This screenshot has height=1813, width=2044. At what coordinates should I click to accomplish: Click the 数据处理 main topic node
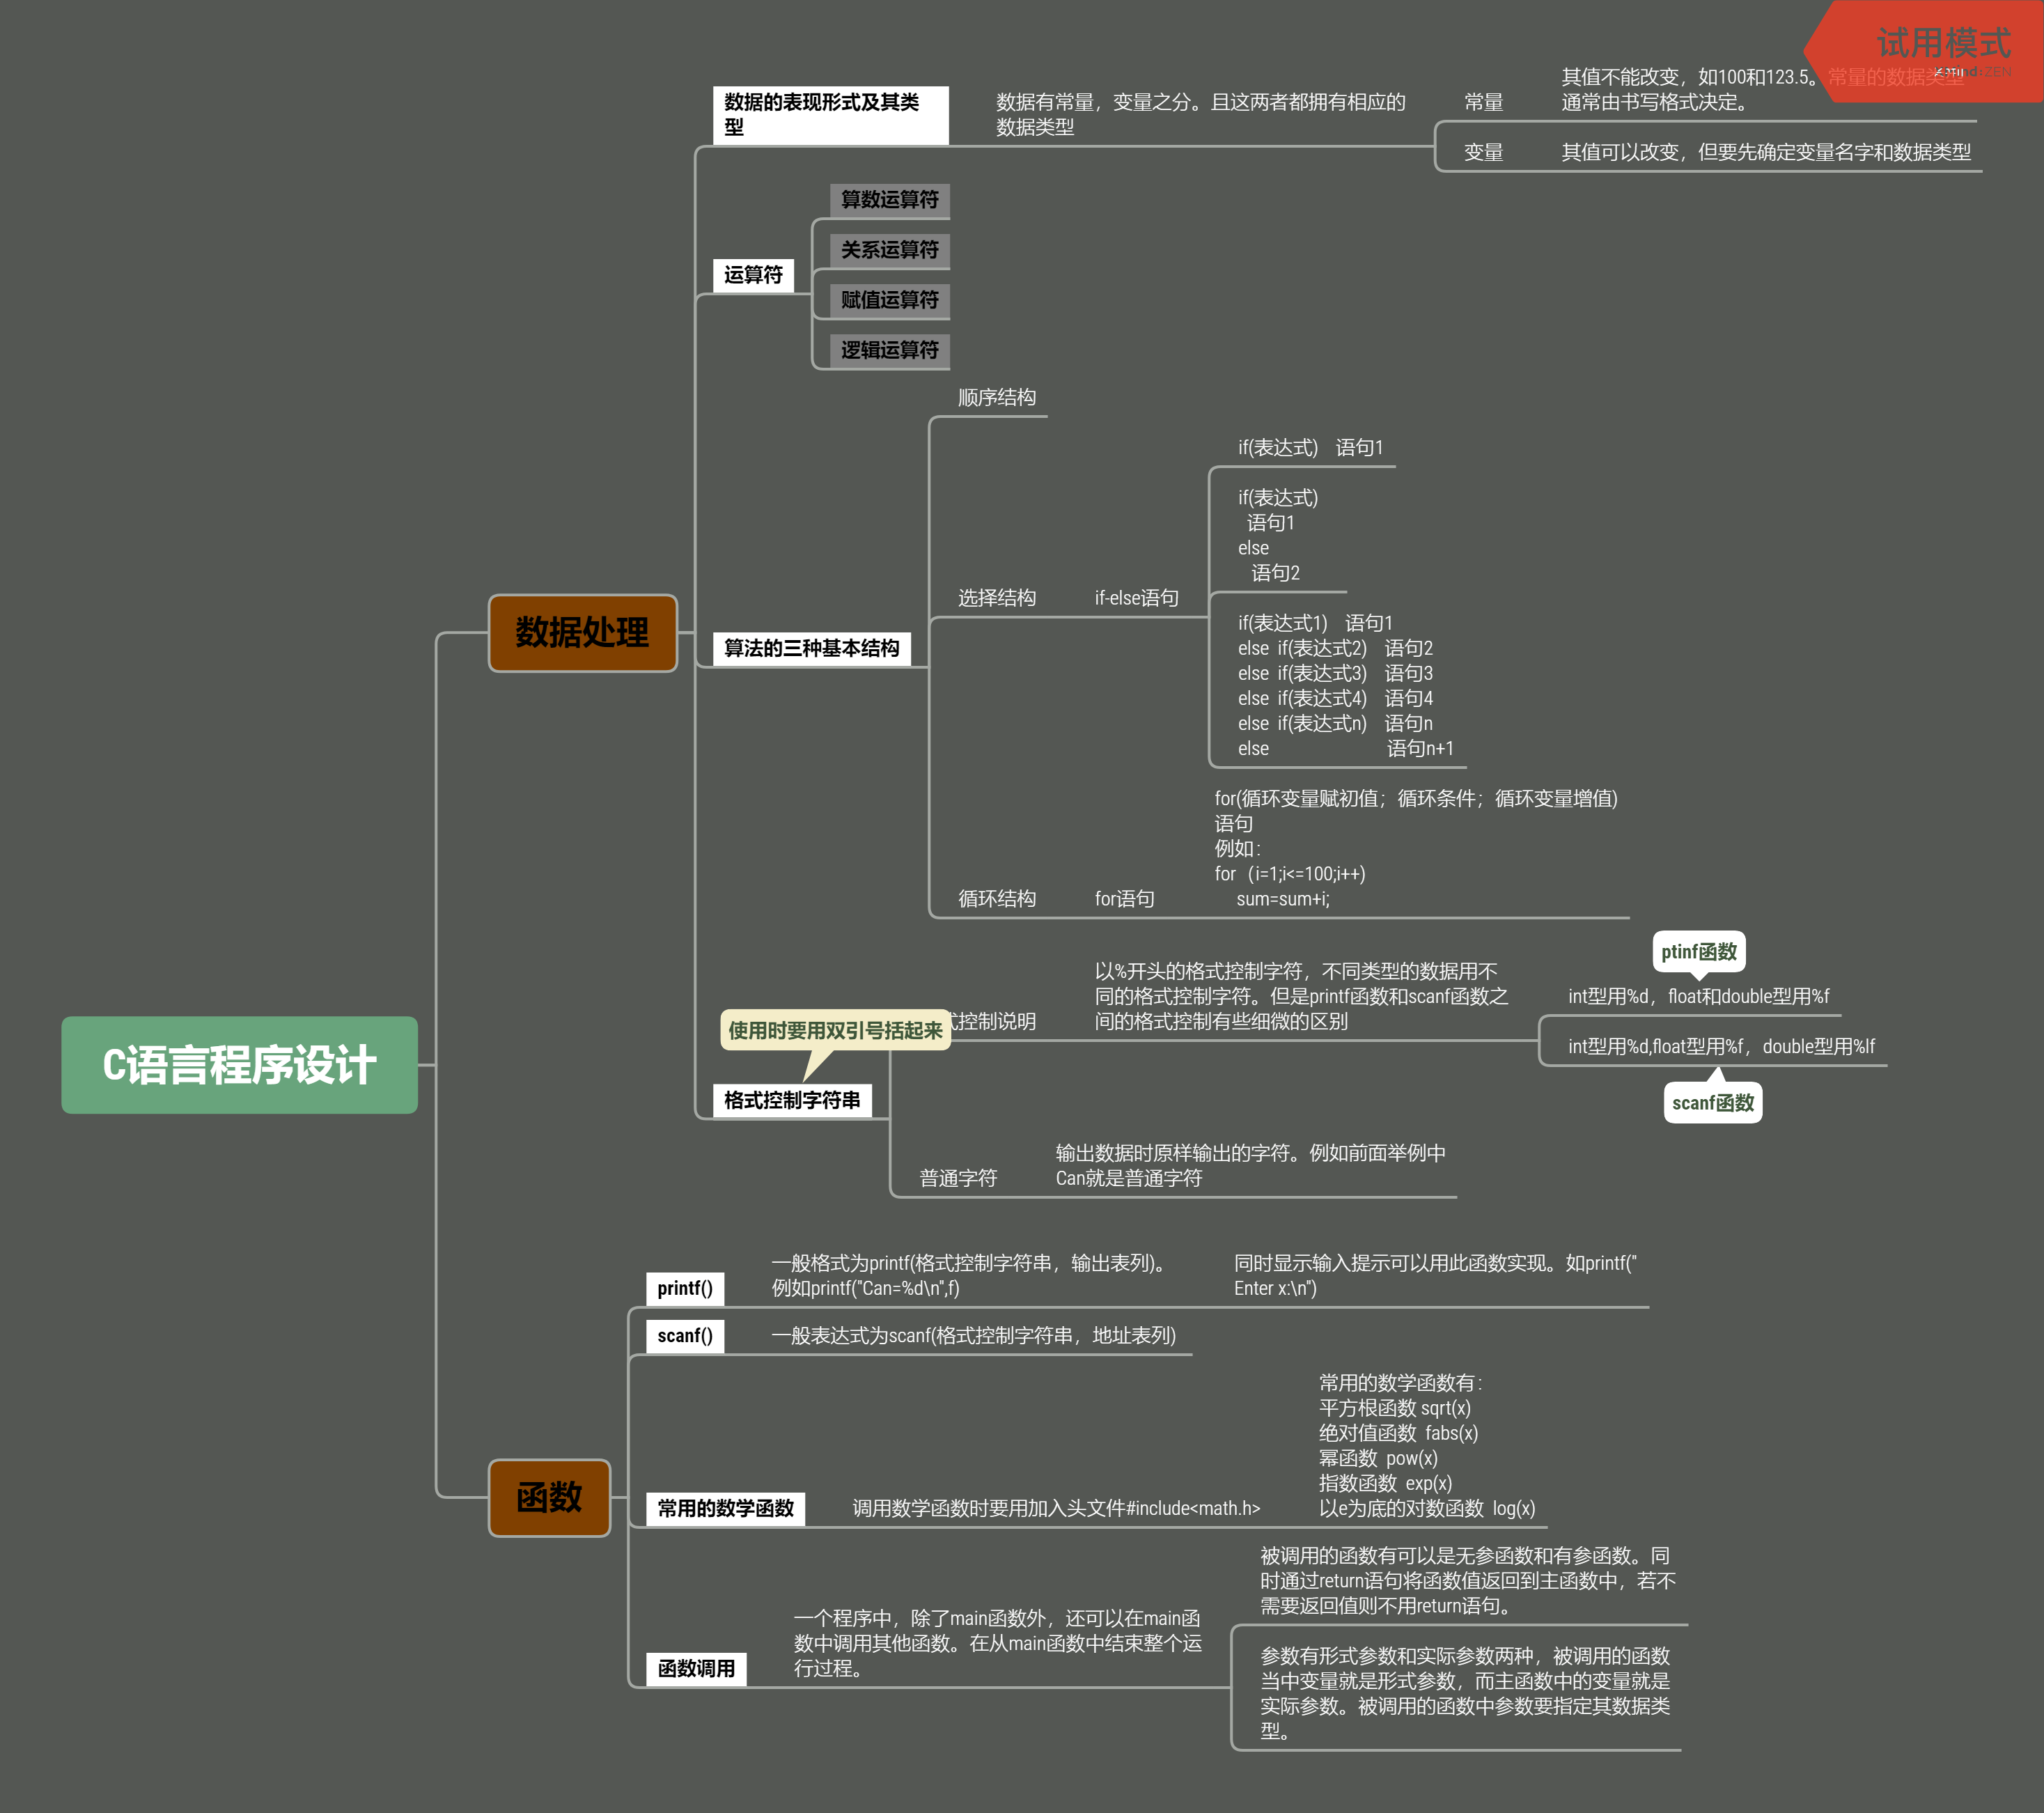tap(582, 633)
